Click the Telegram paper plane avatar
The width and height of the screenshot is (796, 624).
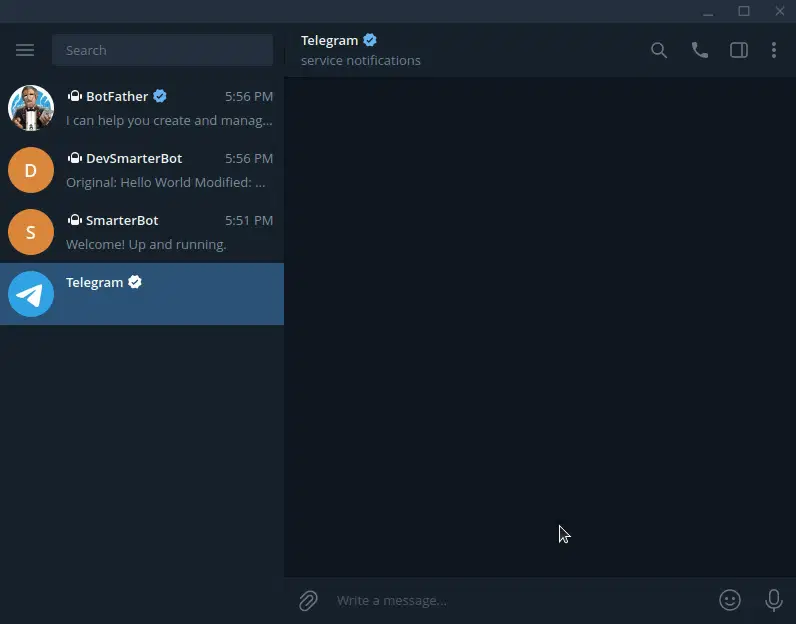[x=31, y=294]
